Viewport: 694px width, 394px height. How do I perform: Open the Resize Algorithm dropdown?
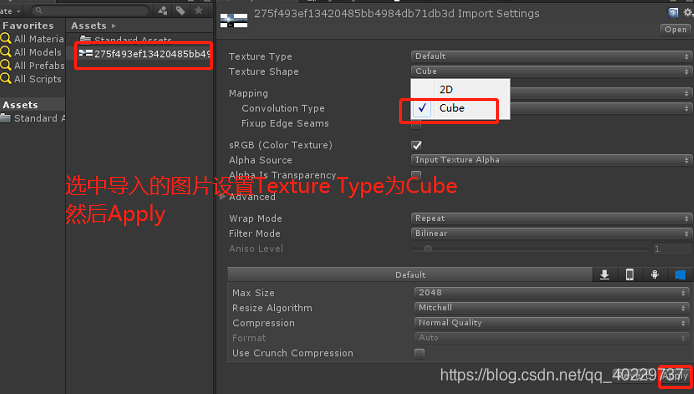click(551, 308)
